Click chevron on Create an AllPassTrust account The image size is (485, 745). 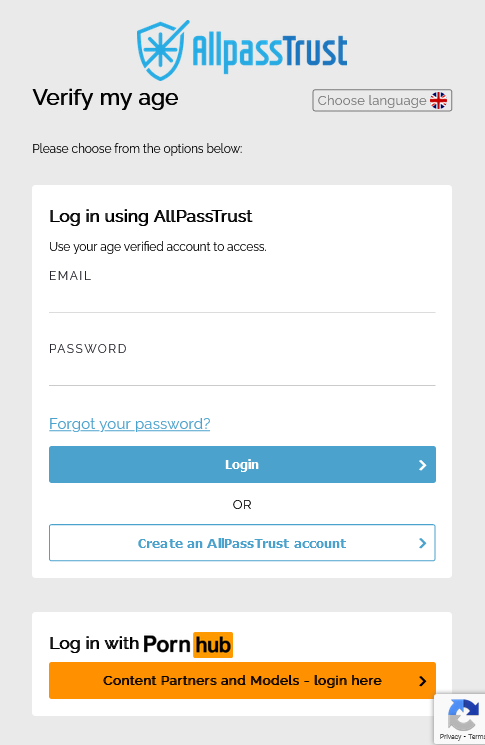[422, 543]
